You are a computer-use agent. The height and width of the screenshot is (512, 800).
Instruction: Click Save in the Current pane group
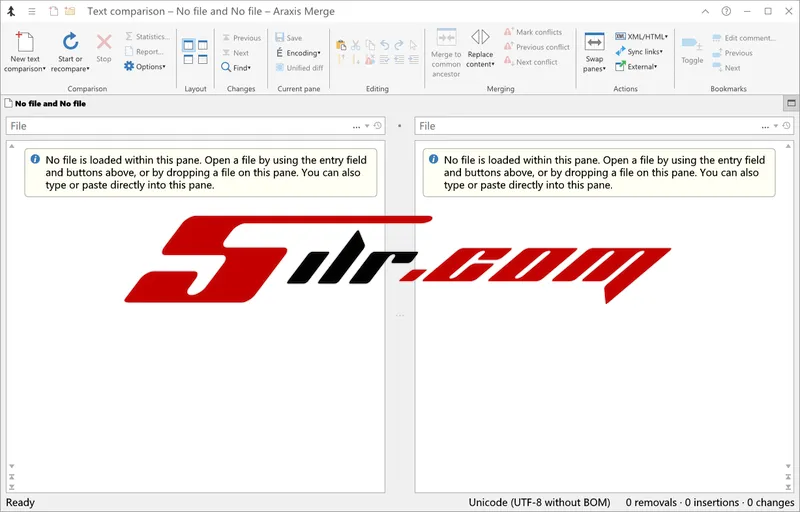[x=289, y=38]
